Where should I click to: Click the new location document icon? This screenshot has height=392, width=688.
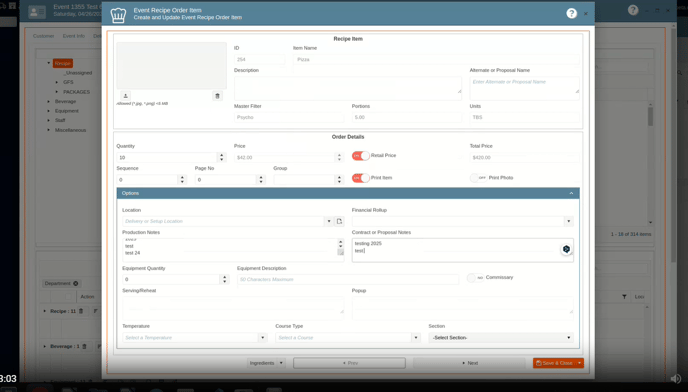click(339, 221)
